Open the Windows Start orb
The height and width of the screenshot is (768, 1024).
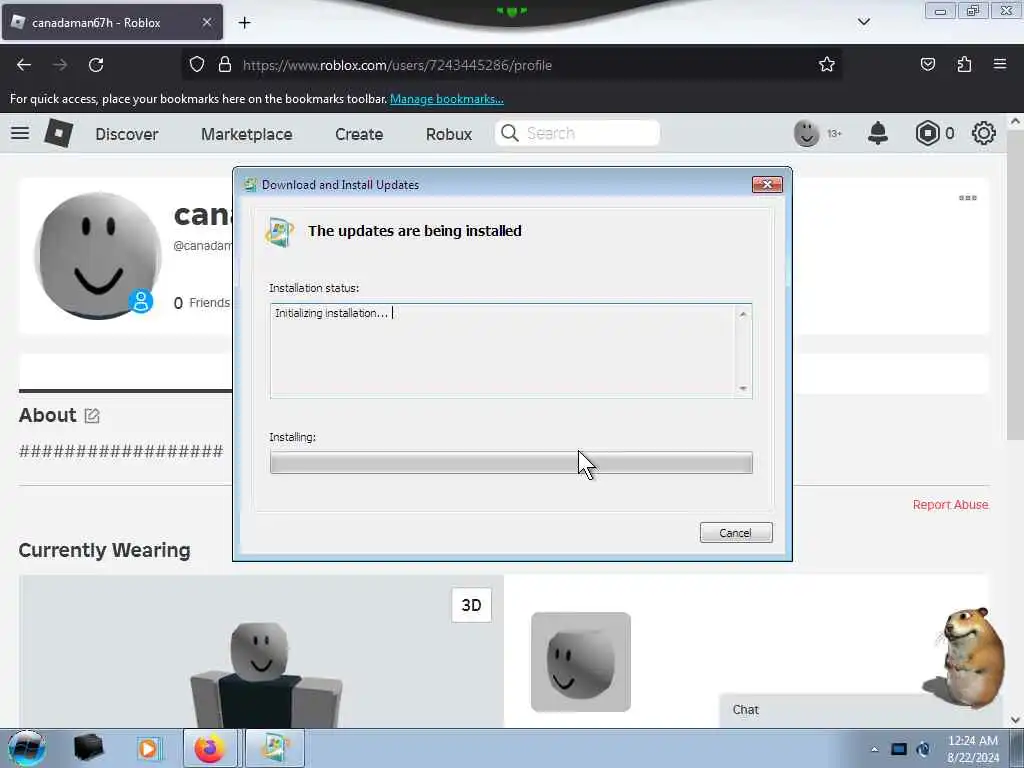click(27, 748)
